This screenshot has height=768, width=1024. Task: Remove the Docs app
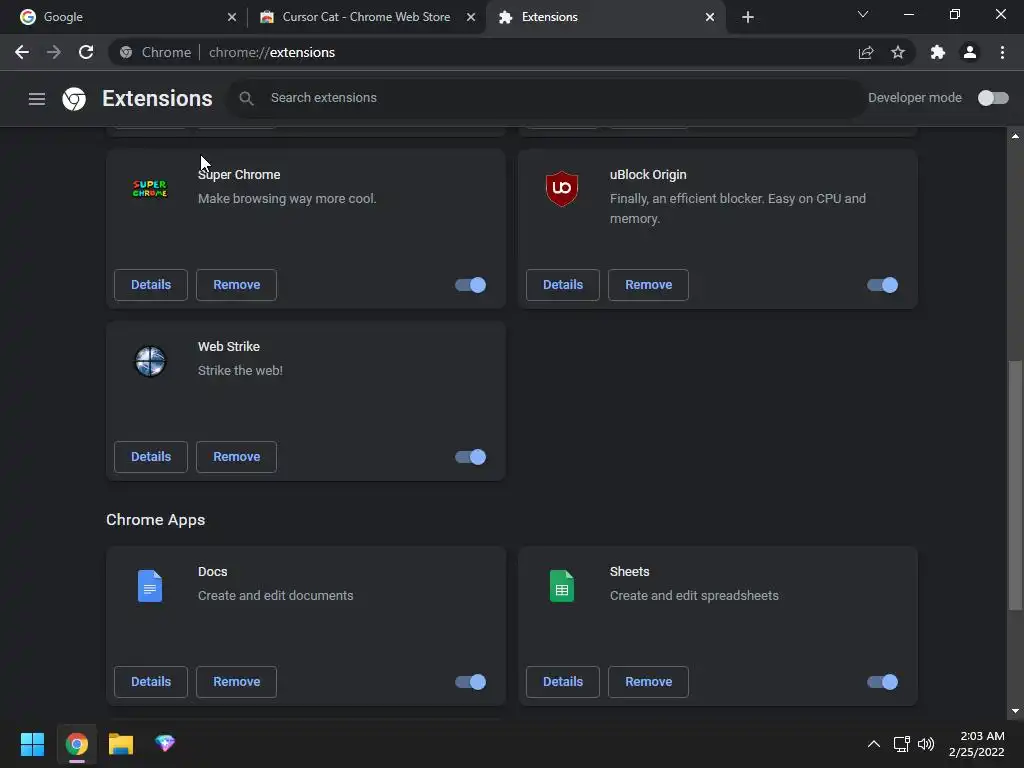(x=236, y=682)
